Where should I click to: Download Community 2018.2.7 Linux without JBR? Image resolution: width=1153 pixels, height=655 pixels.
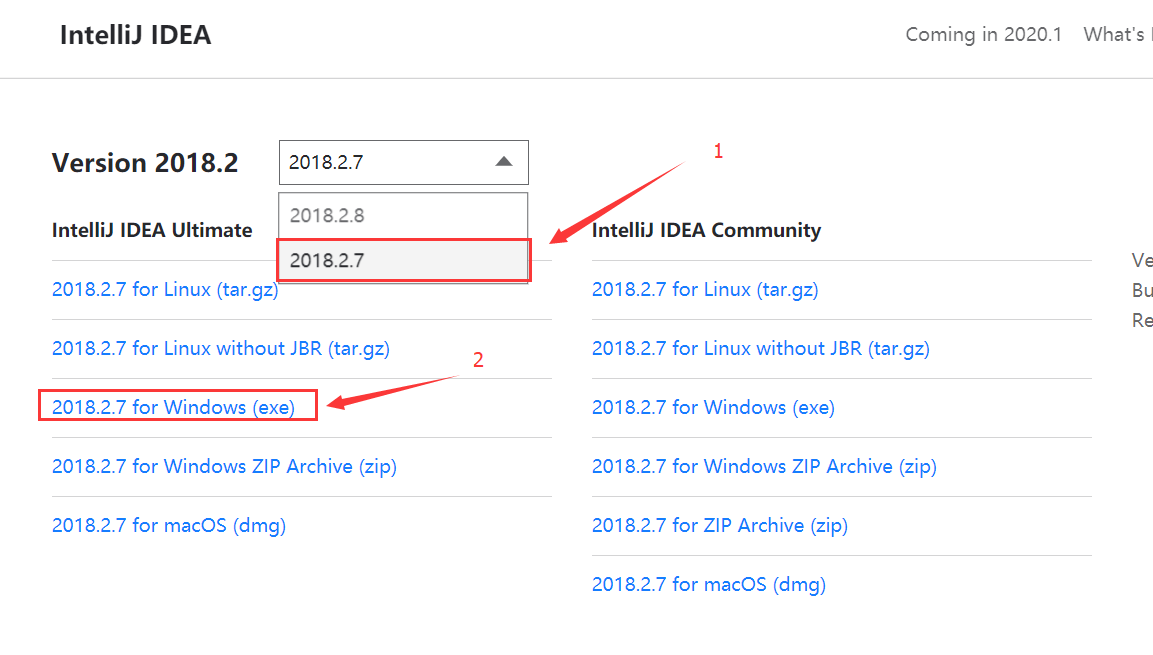[x=761, y=348]
